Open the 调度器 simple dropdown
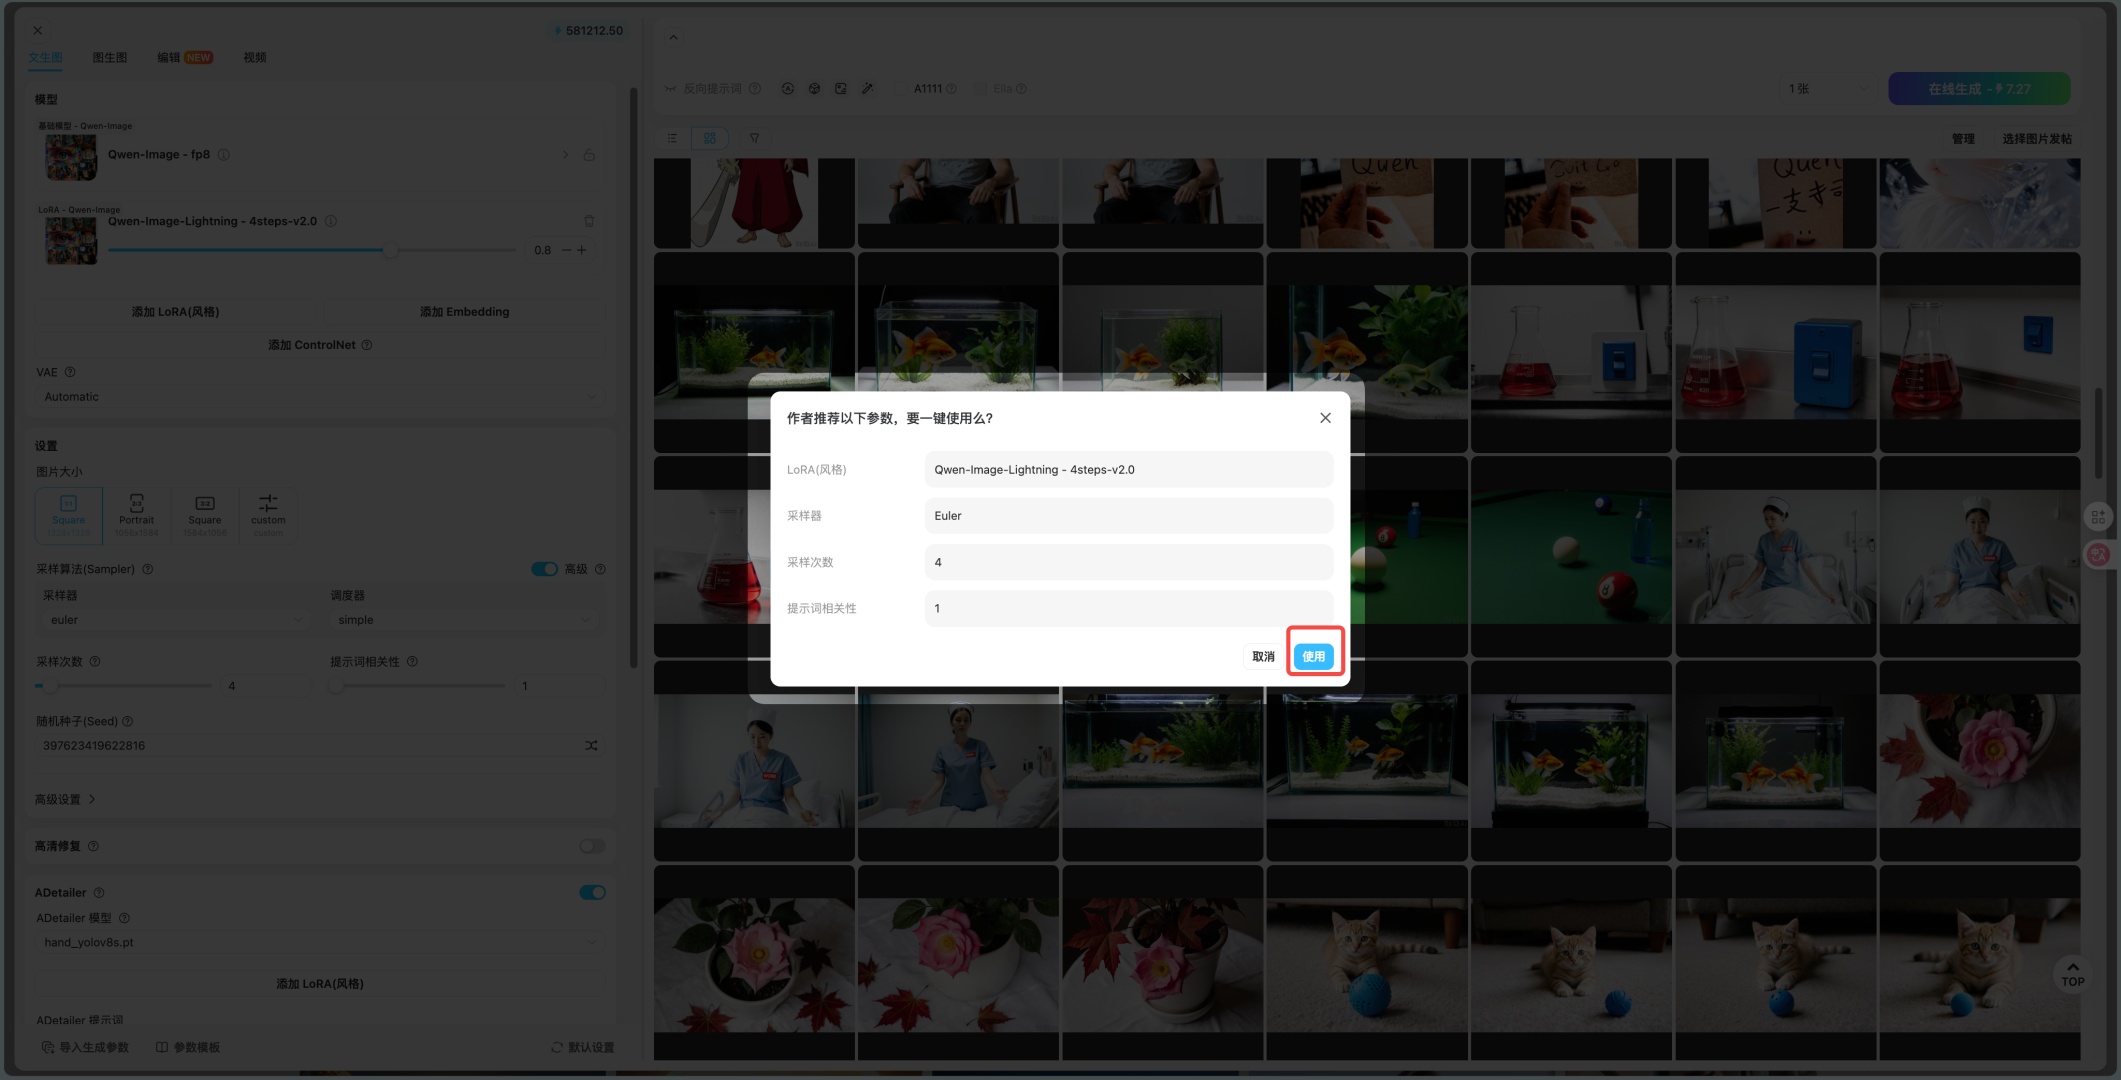The width and height of the screenshot is (2121, 1080). pos(465,620)
